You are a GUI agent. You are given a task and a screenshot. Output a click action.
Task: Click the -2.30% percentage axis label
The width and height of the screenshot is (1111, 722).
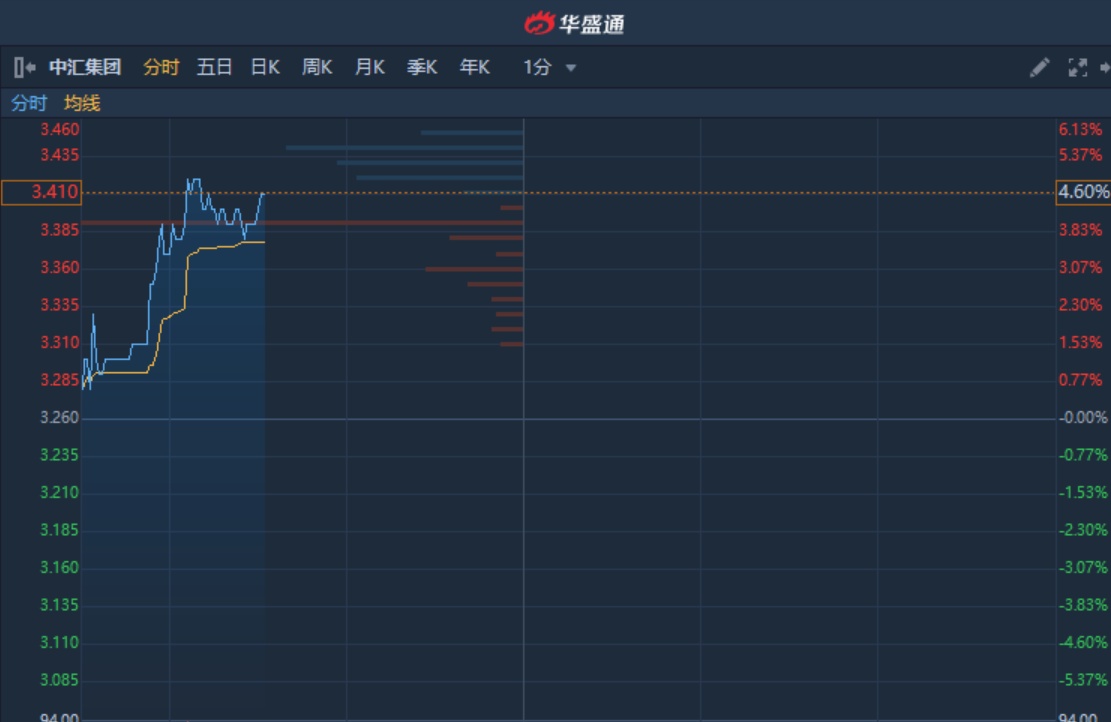[x=1083, y=530]
